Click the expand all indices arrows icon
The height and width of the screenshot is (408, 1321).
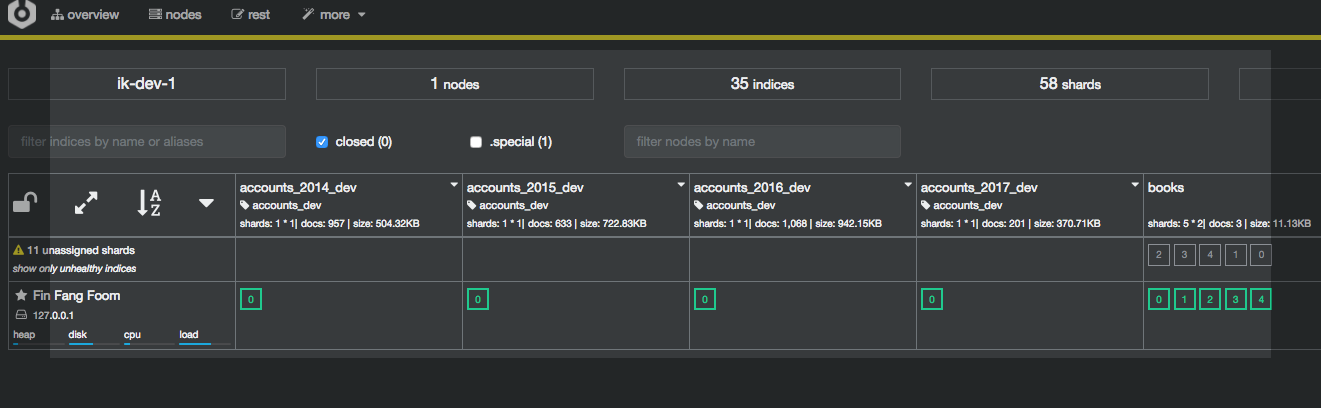coord(87,204)
